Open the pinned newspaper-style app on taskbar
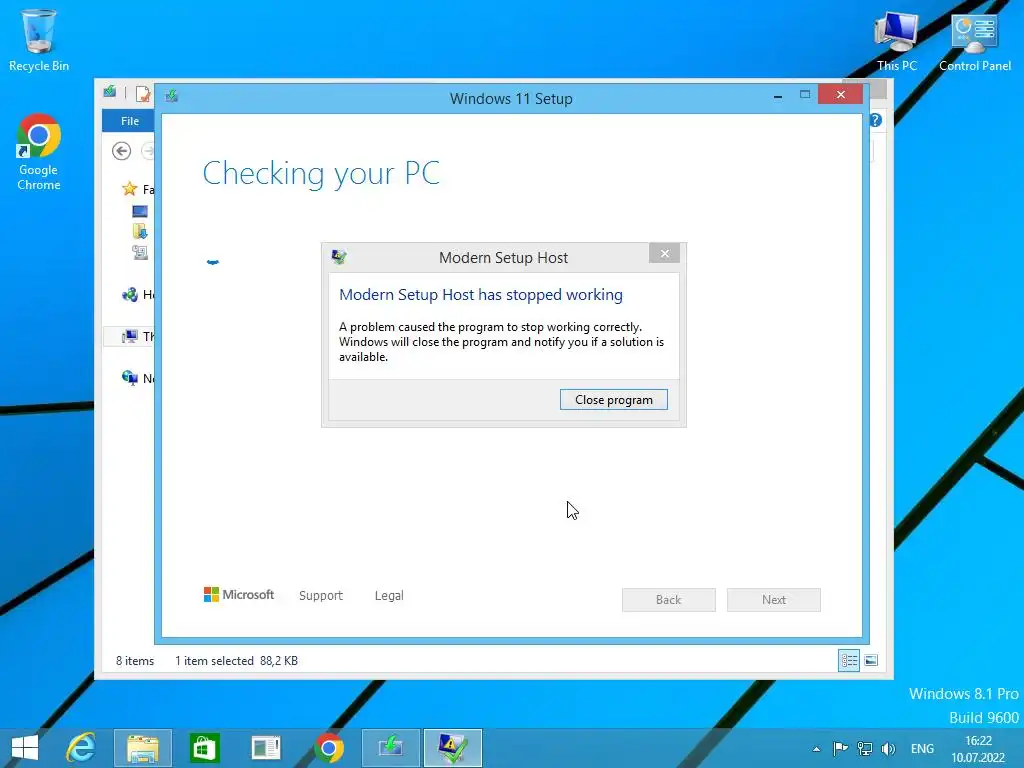 [266, 748]
